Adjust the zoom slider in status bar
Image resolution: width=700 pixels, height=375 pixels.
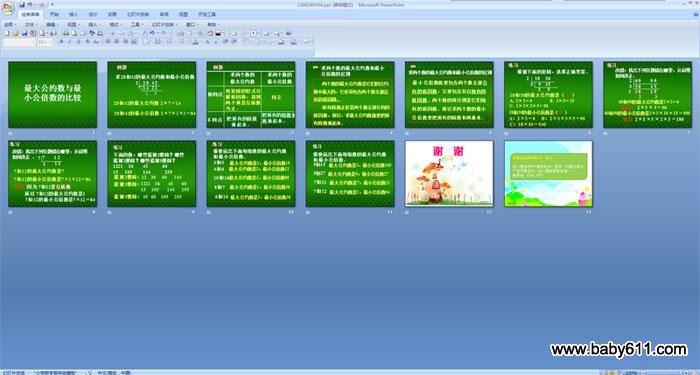tap(665, 372)
